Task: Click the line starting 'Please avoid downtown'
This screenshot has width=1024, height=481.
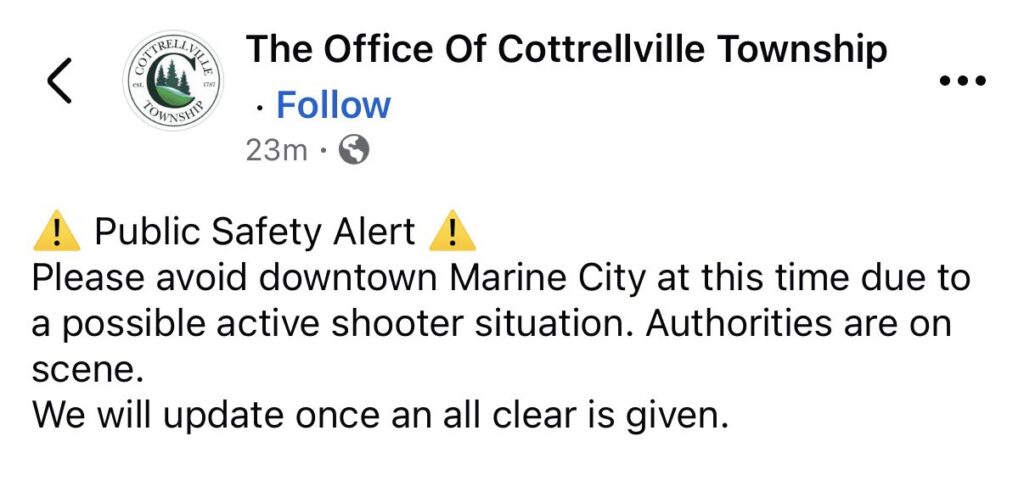Action: pos(500,278)
